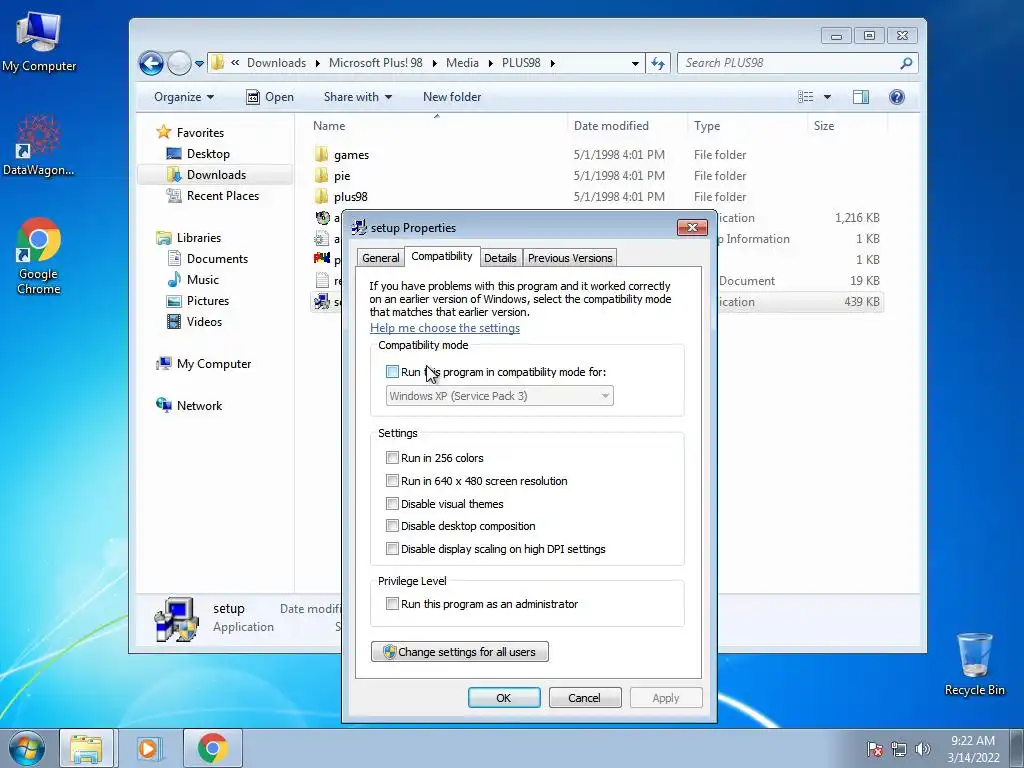This screenshot has height=768, width=1024.
Task: Click OK in setup Properties
Action: 504,697
